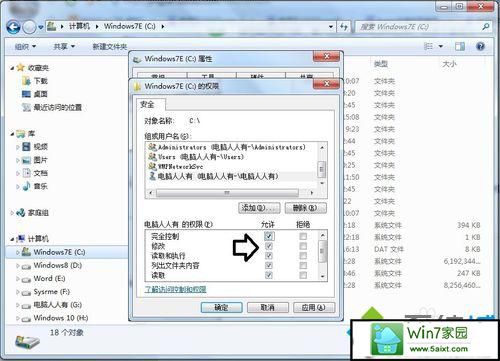This screenshot has height=361, width=500.
Task: Click the user list vertical scrollbar thumb
Action: (322, 169)
